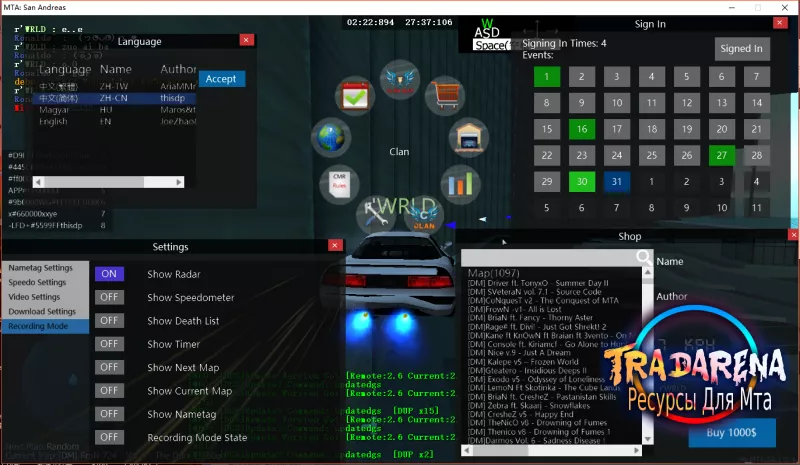Select map CresheZ v5 - Happy End

coord(521,414)
